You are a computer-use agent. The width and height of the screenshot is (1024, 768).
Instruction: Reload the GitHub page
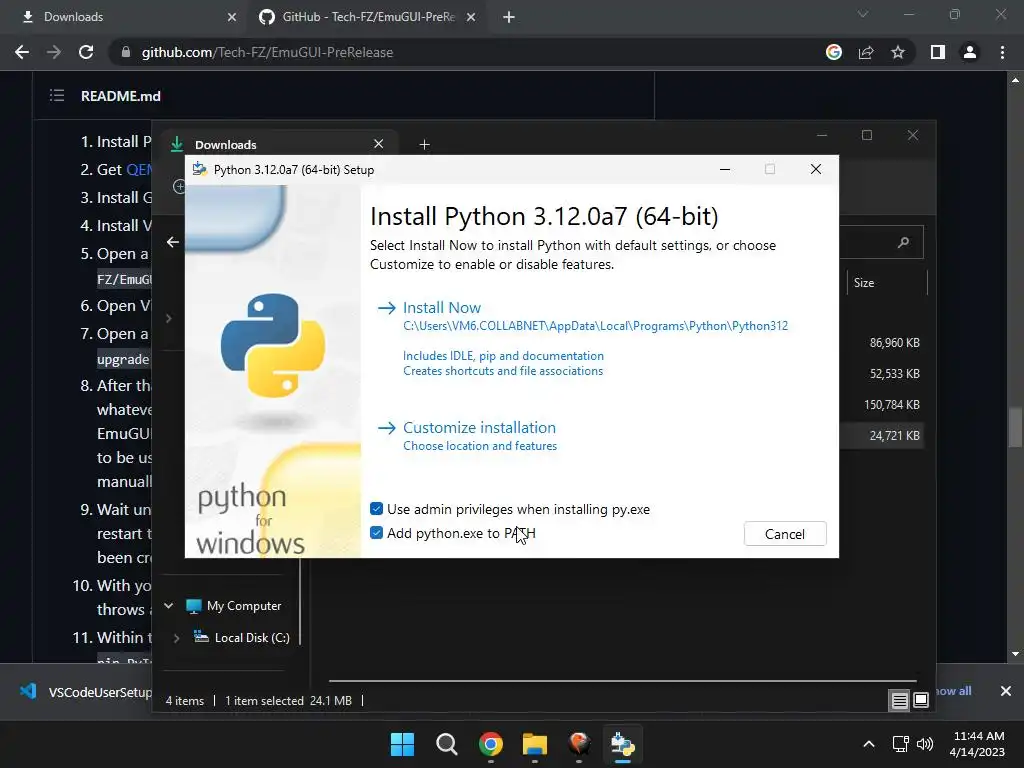click(x=86, y=52)
